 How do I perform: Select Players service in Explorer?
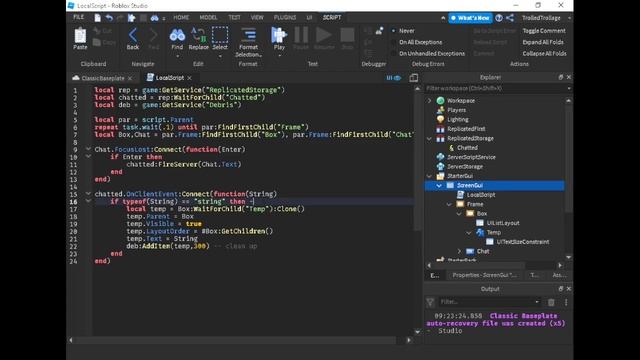coord(456,110)
